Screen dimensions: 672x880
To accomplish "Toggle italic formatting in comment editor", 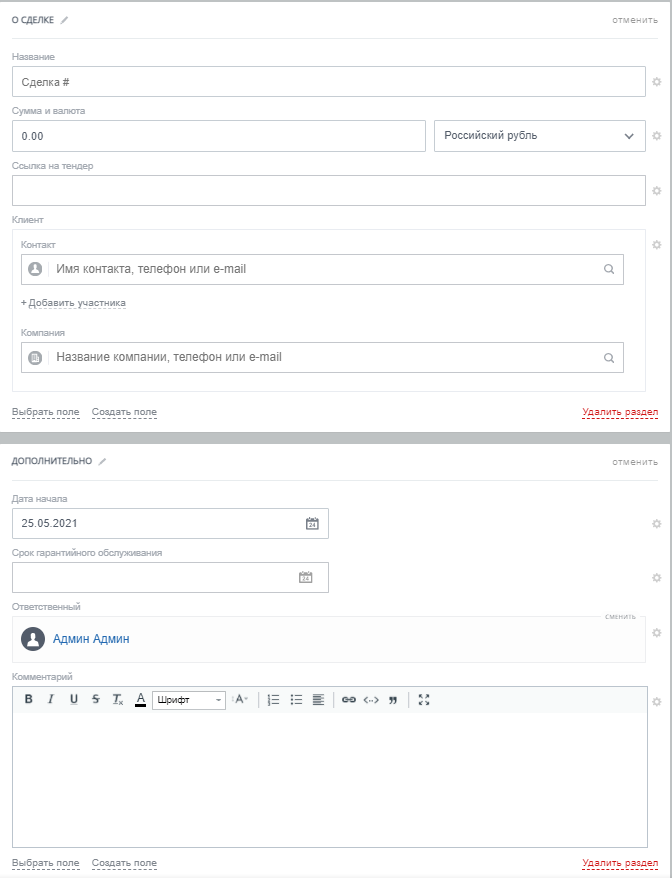I will [51, 700].
